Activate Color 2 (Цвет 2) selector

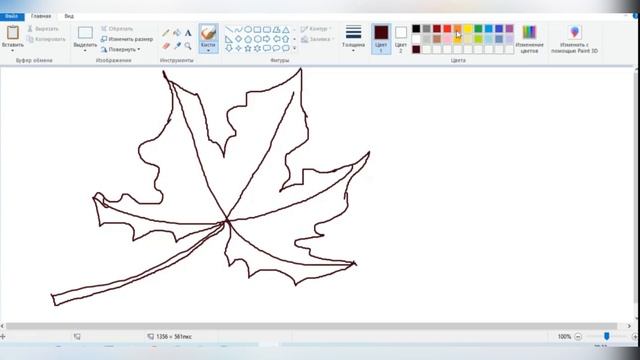coord(401,39)
